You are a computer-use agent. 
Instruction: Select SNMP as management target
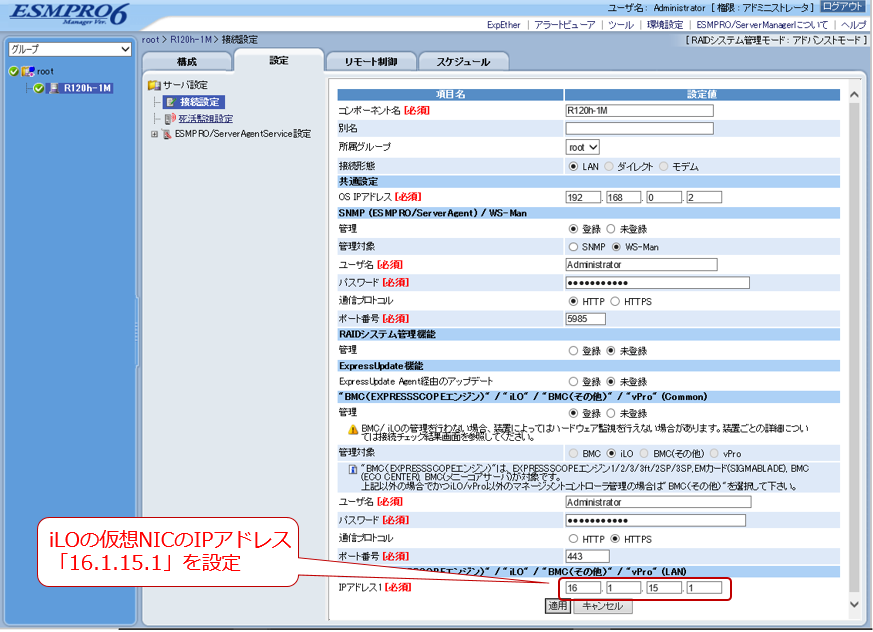point(573,247)
